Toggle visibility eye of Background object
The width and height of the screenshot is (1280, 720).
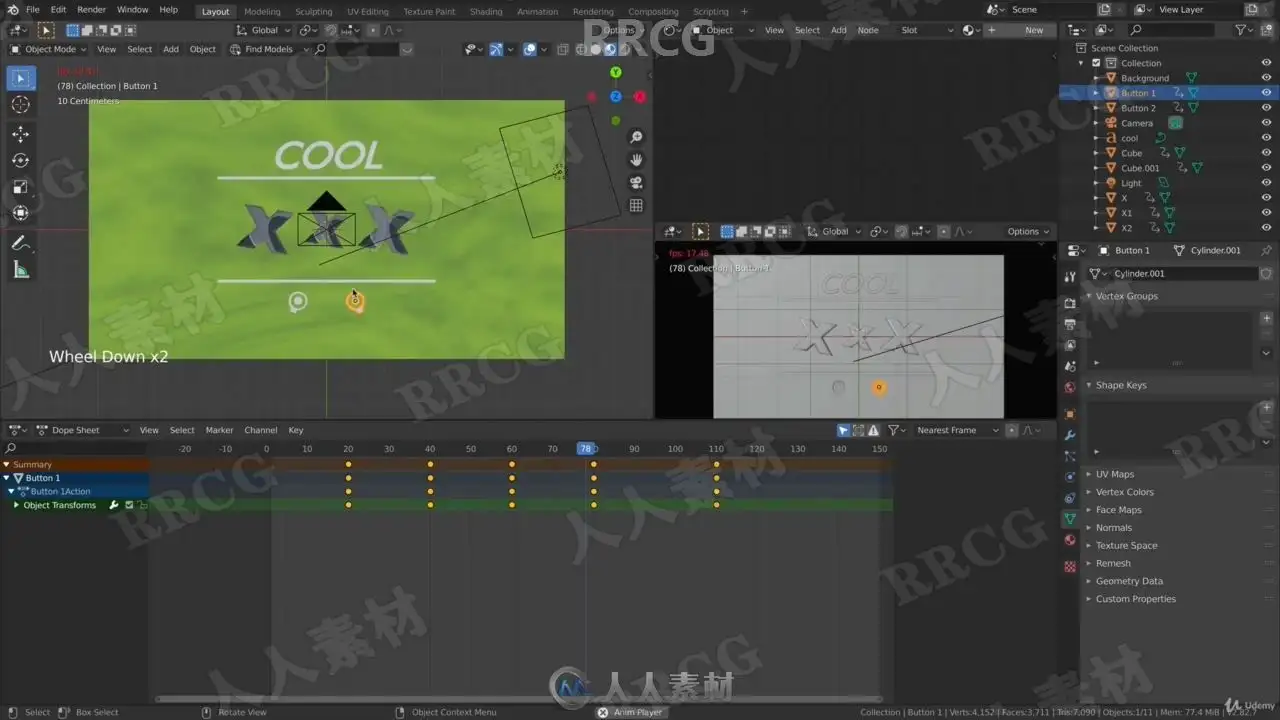(1266, 78)
